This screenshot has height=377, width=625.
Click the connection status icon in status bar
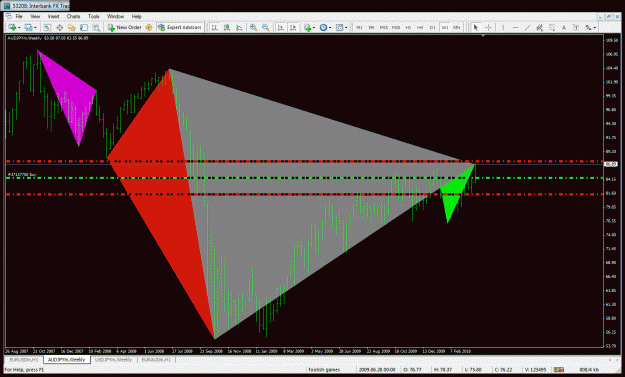click(559, 370)
